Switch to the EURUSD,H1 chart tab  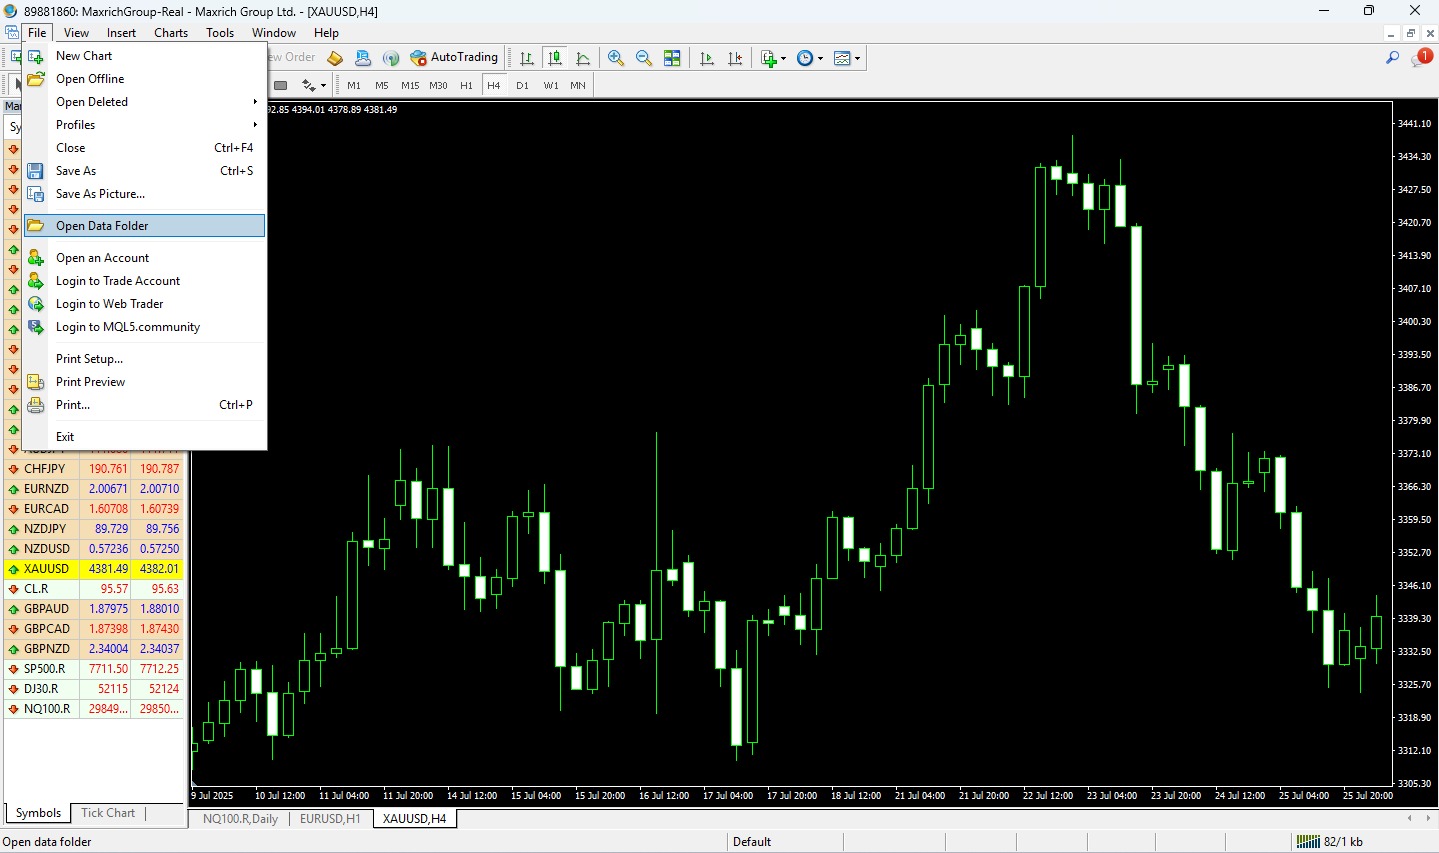tap(330, 819)
